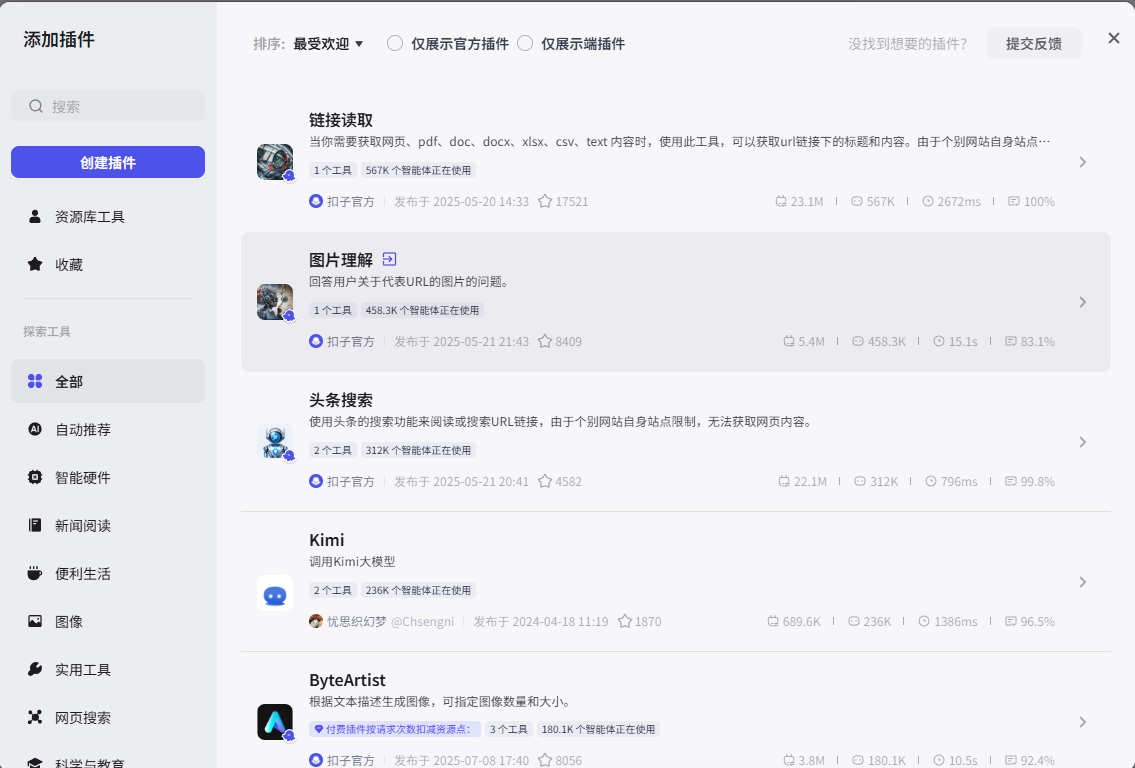Open the 最受欢迎 sort dropdown
This screenshot has width=1135, height=768.
point(328,44)
